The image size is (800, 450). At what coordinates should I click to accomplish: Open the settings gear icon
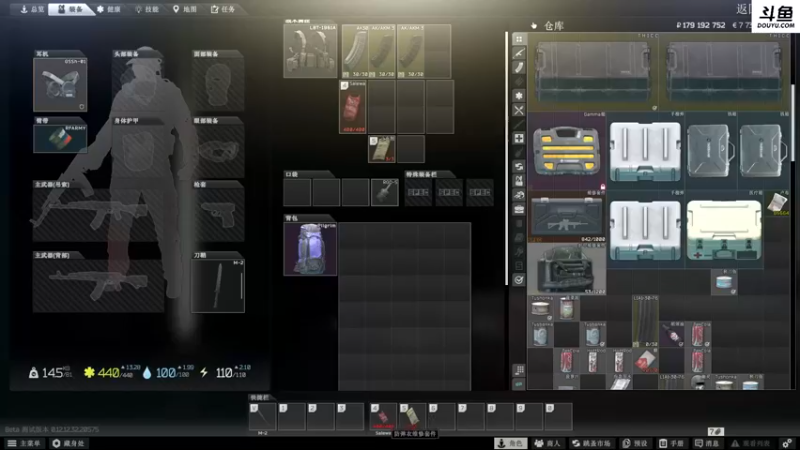click(x=787, y=443)
